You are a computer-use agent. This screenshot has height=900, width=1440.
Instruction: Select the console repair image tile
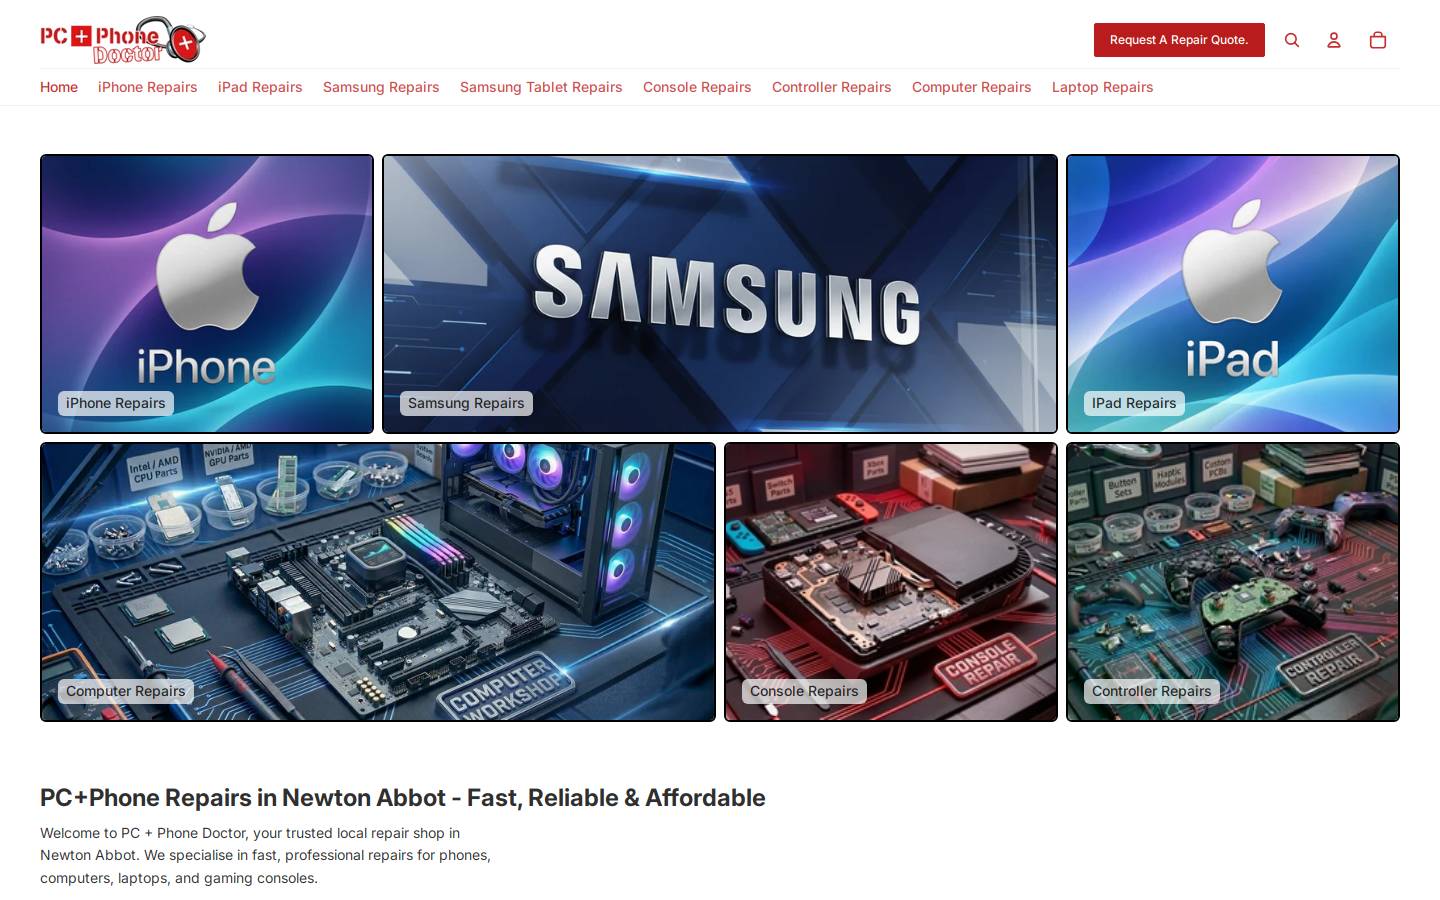click(891, 582)
